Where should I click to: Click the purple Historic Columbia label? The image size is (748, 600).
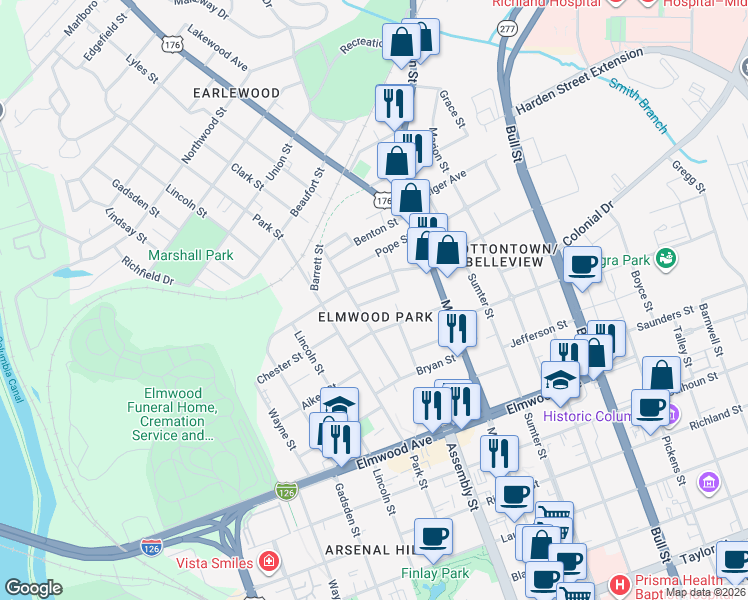tap(588, 416)
